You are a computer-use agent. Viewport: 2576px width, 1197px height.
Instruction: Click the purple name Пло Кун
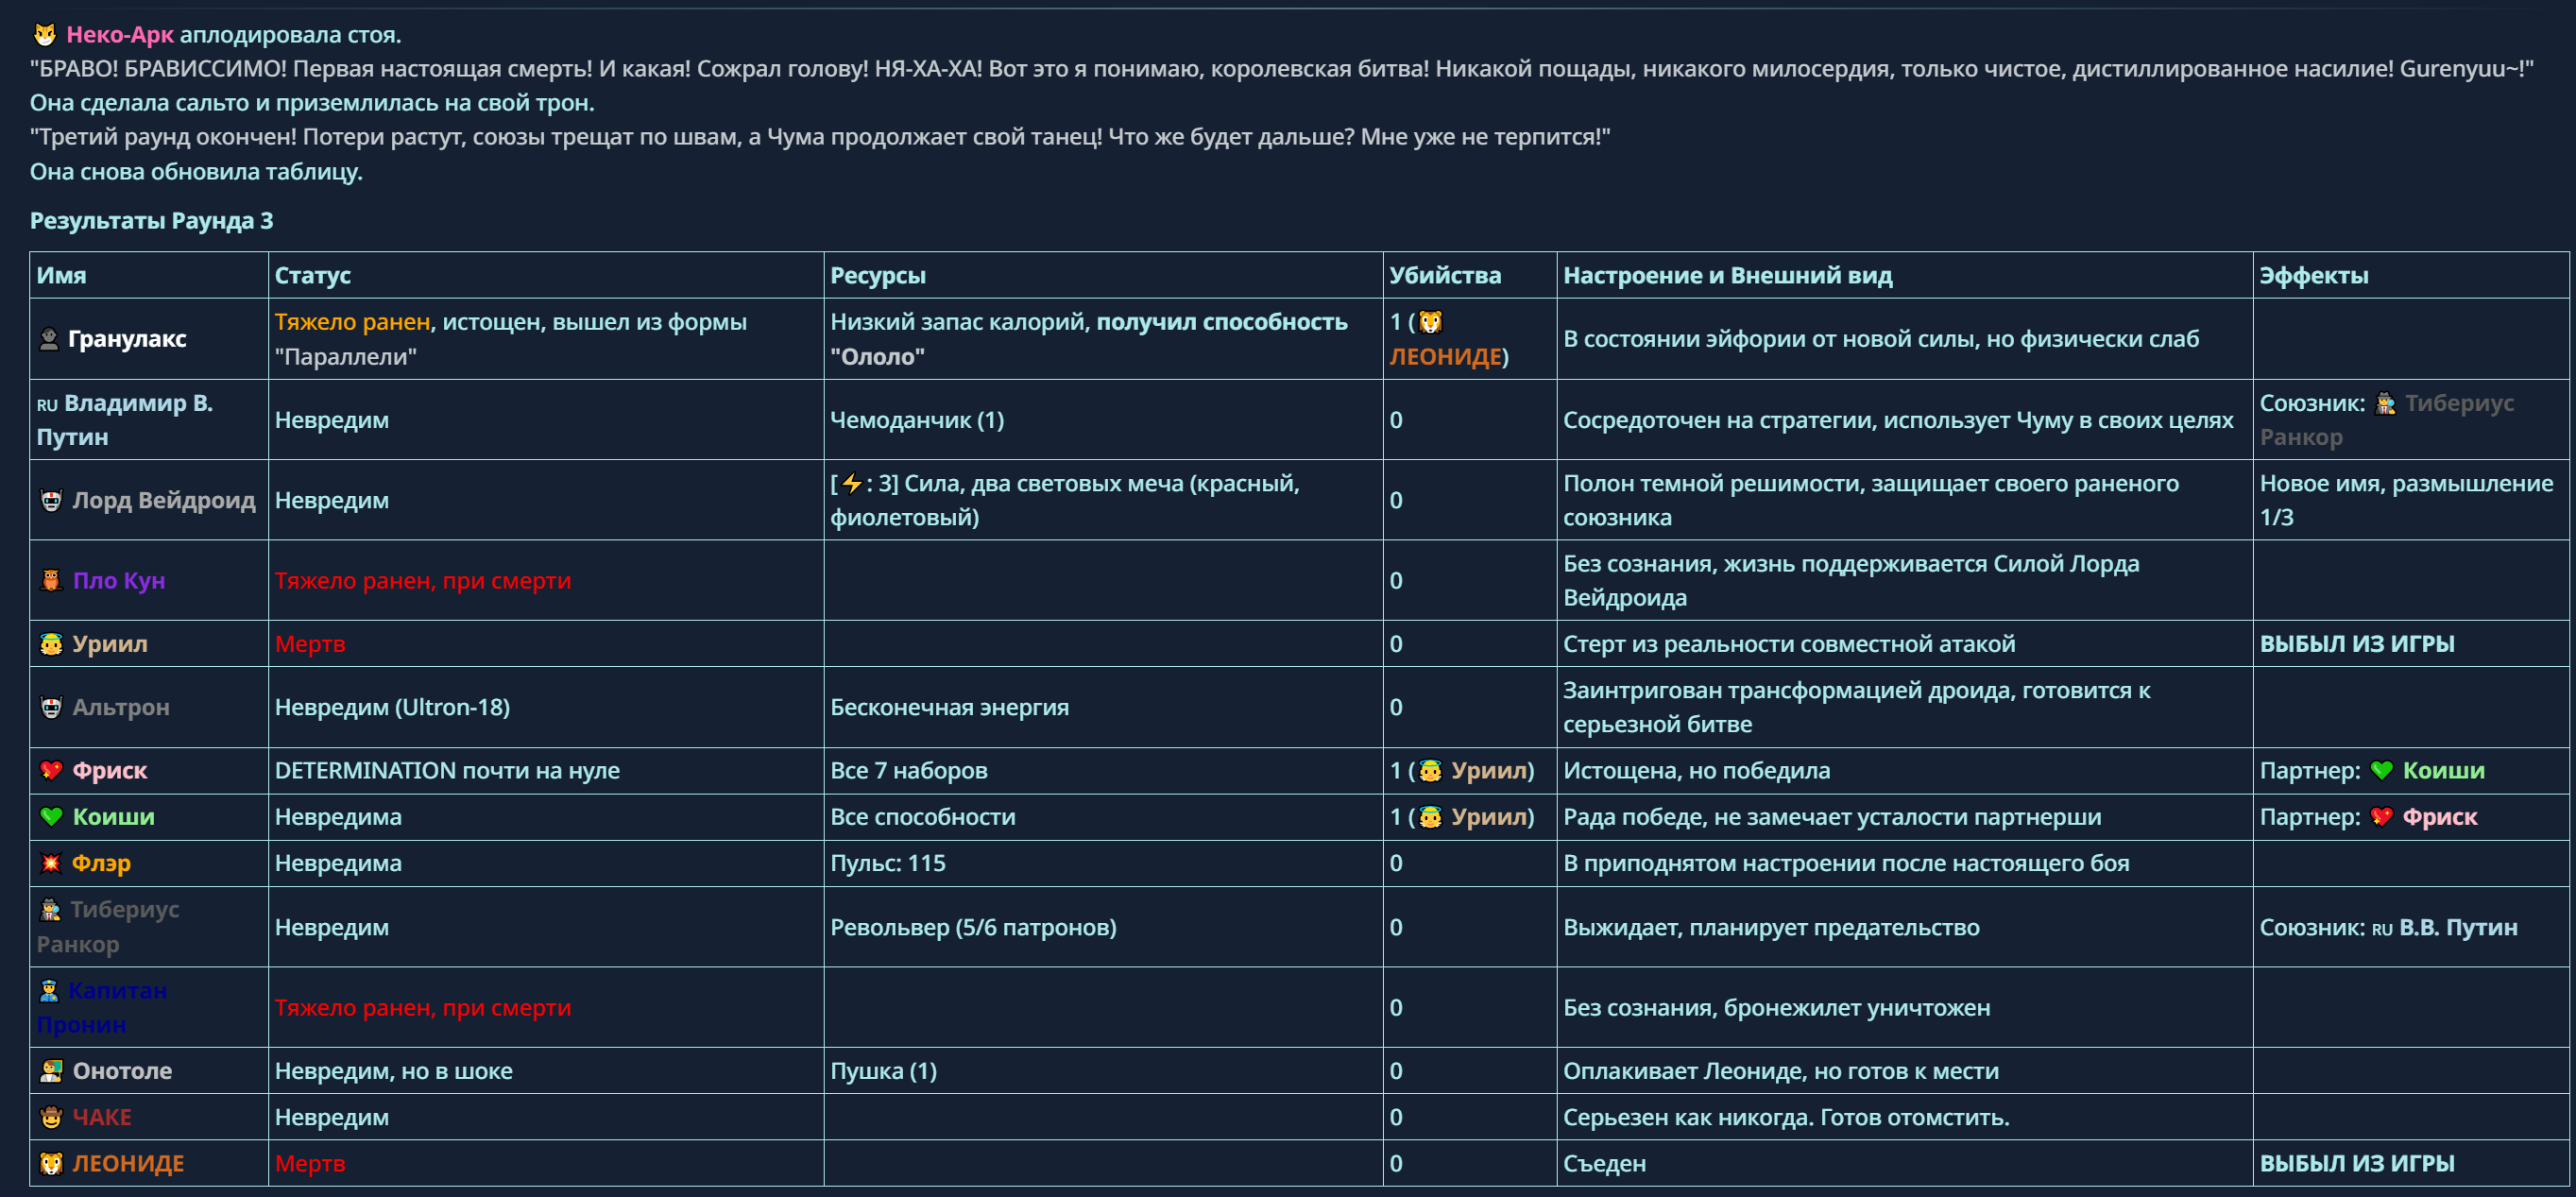point(119,580)
